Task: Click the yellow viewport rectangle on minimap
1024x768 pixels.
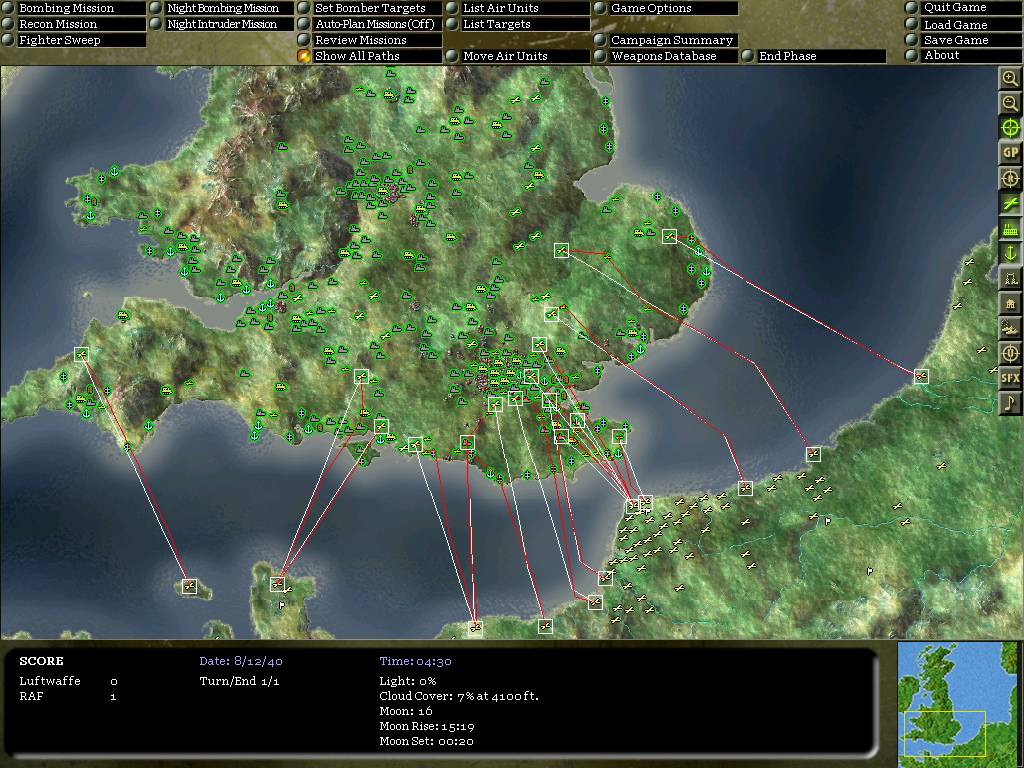Action: tap(944, 733)
